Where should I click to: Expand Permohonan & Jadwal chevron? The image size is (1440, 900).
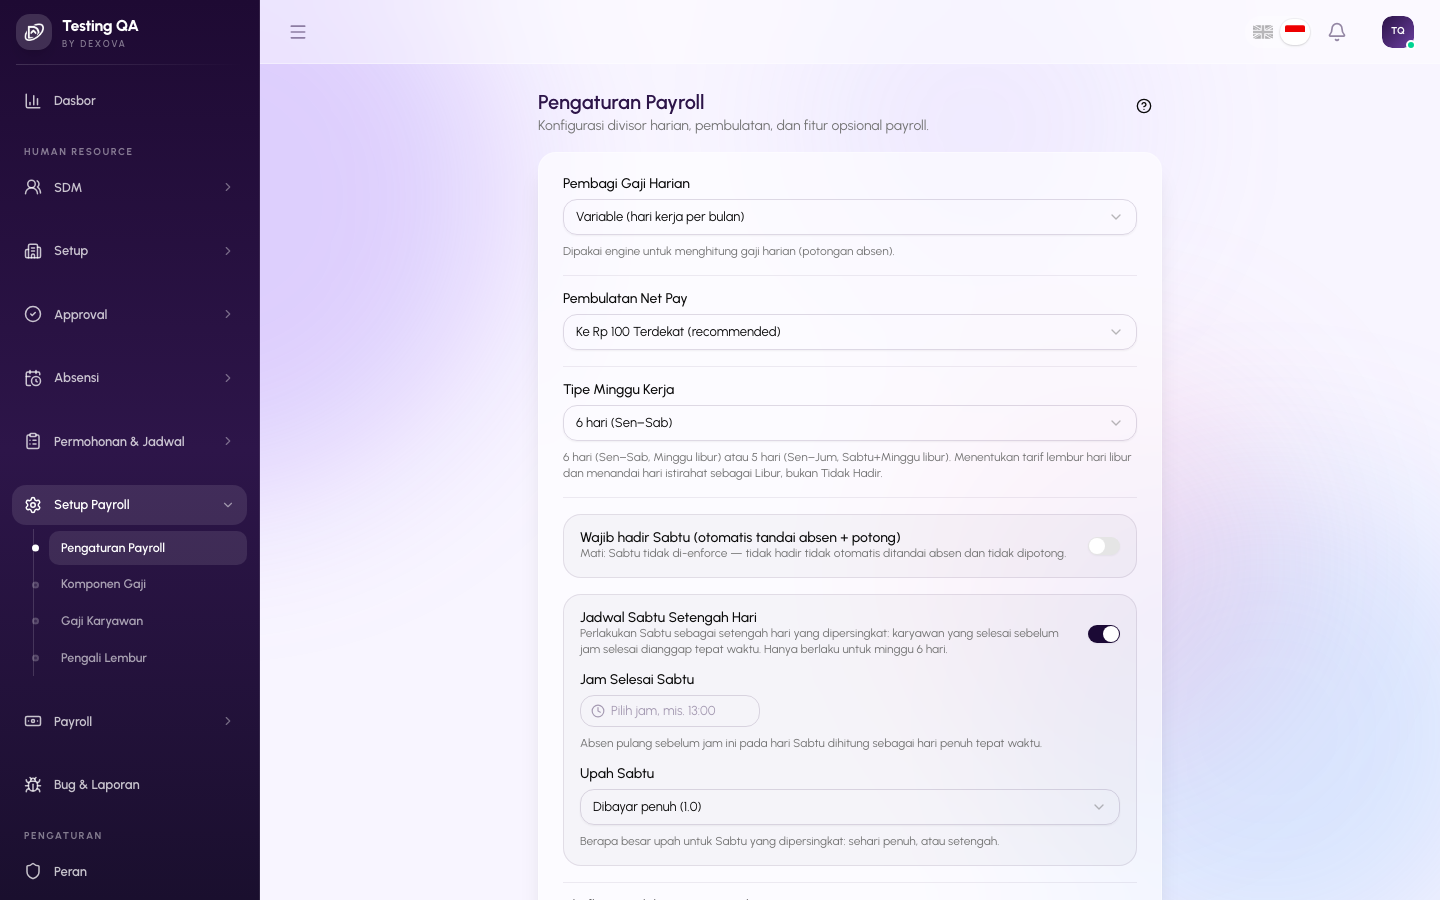click(228, 441)
